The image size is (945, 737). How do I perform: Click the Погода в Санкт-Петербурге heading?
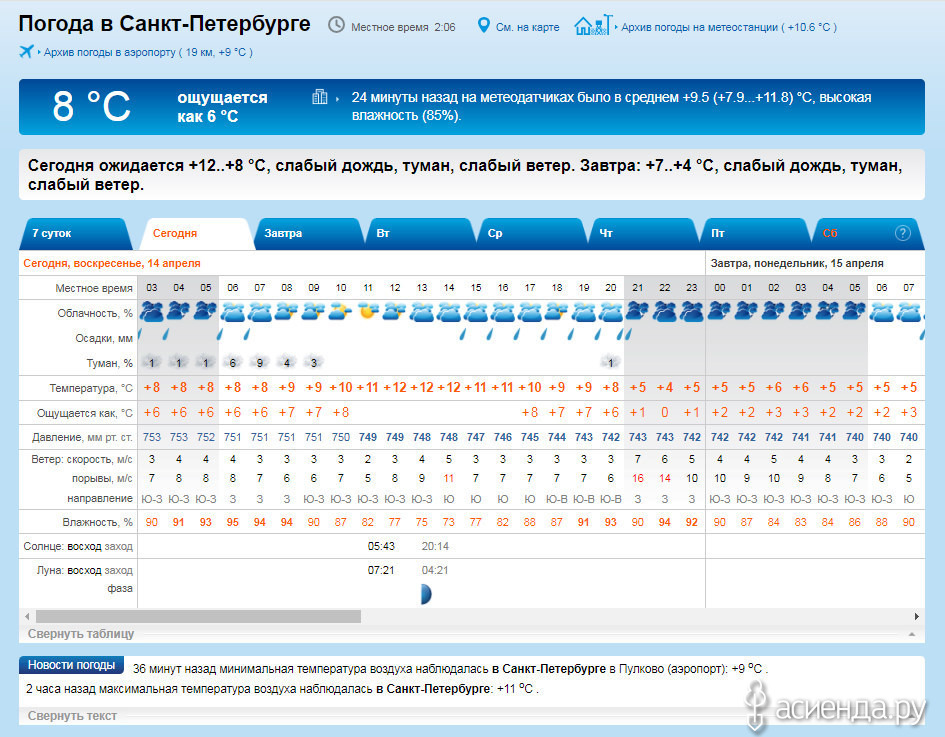(x=164, y=24)
